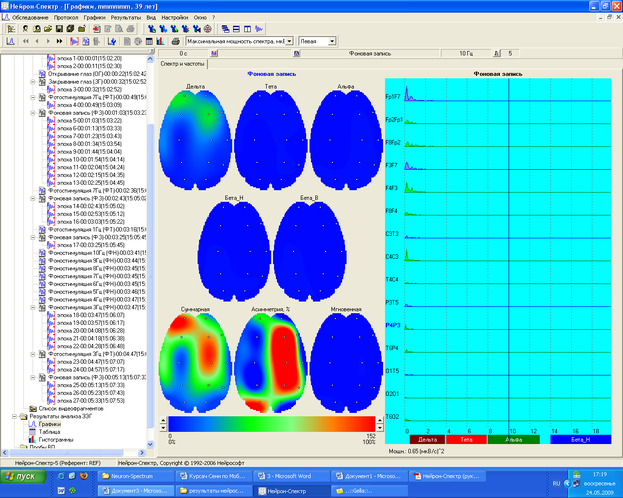Select Таблица in results tree
Screen dimensions: 623x498
49,432
